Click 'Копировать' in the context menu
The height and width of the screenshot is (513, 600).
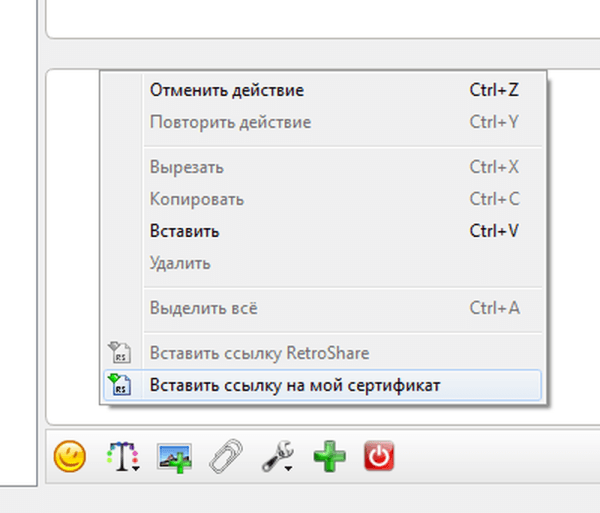[x=196, y=199]
